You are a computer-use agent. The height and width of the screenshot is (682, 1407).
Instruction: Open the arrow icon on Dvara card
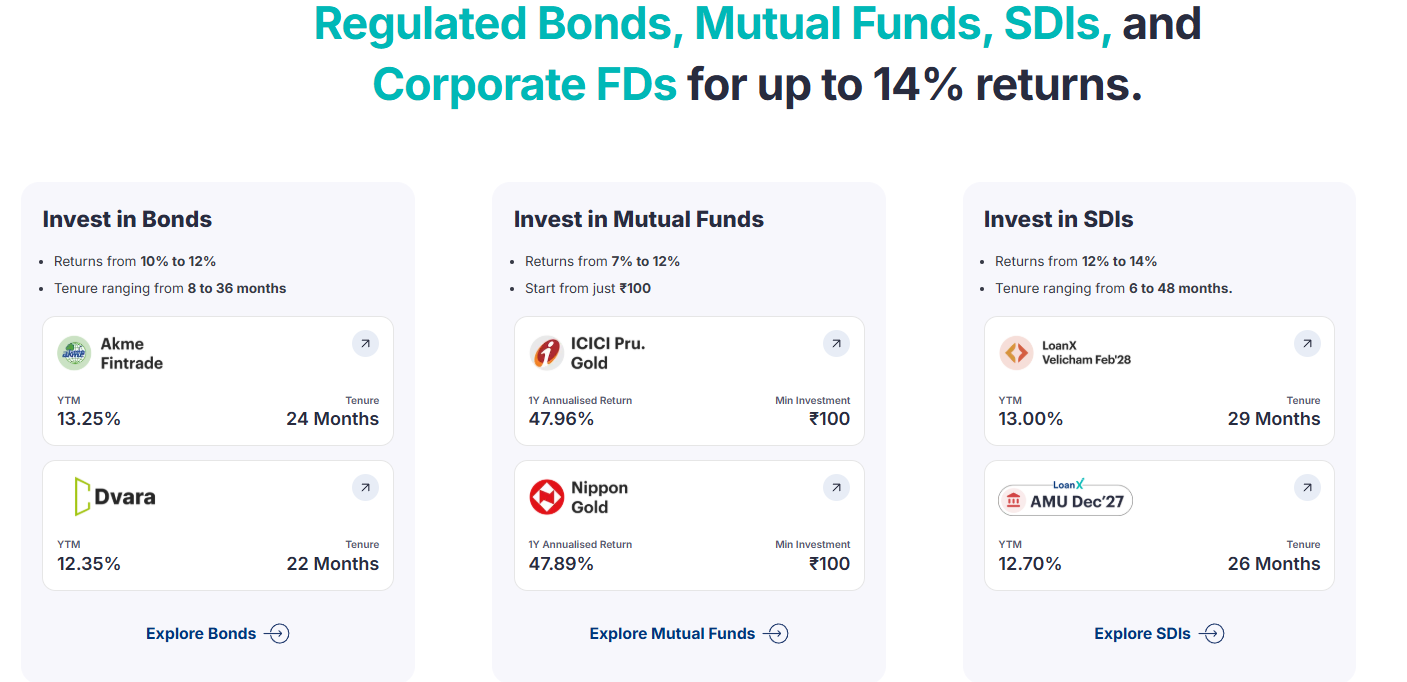(365, 488)
